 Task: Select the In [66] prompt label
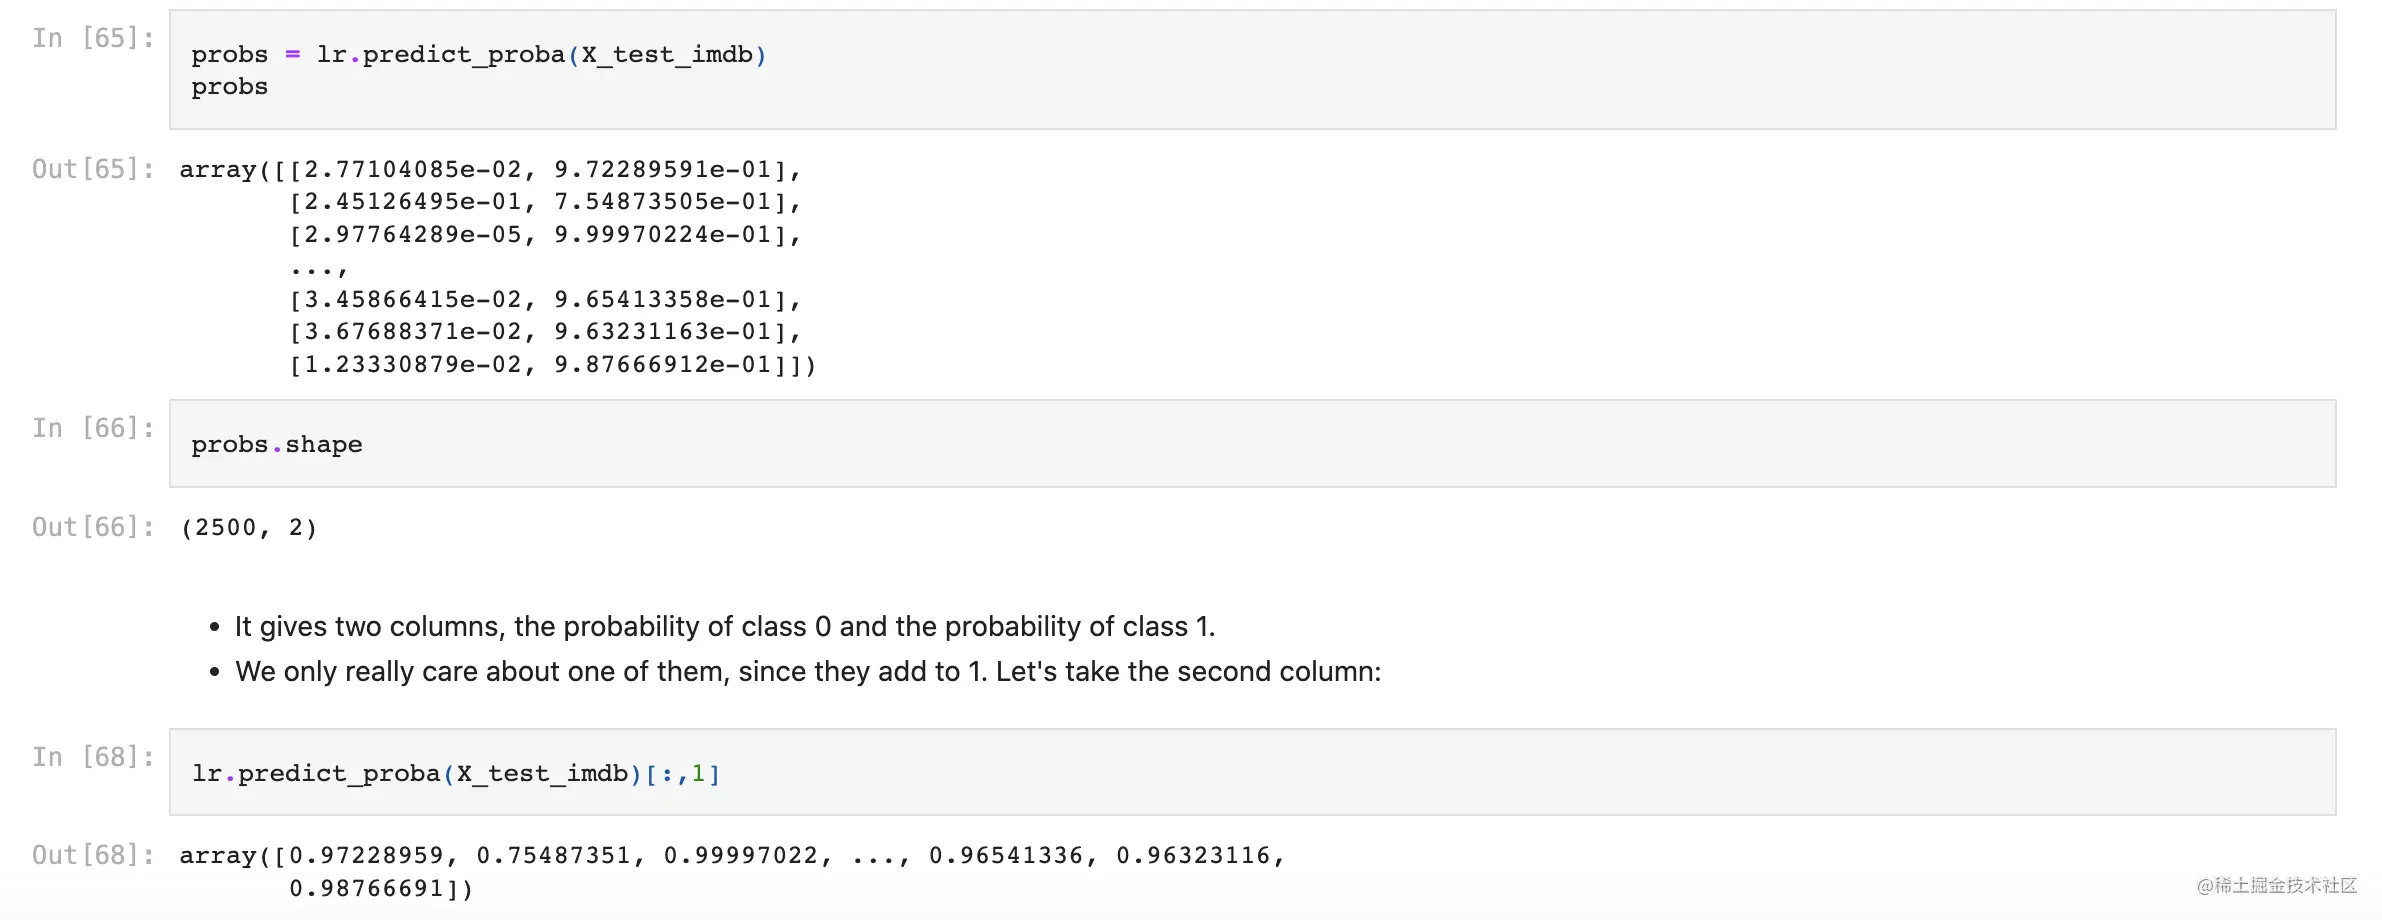[x=93, y=428]
